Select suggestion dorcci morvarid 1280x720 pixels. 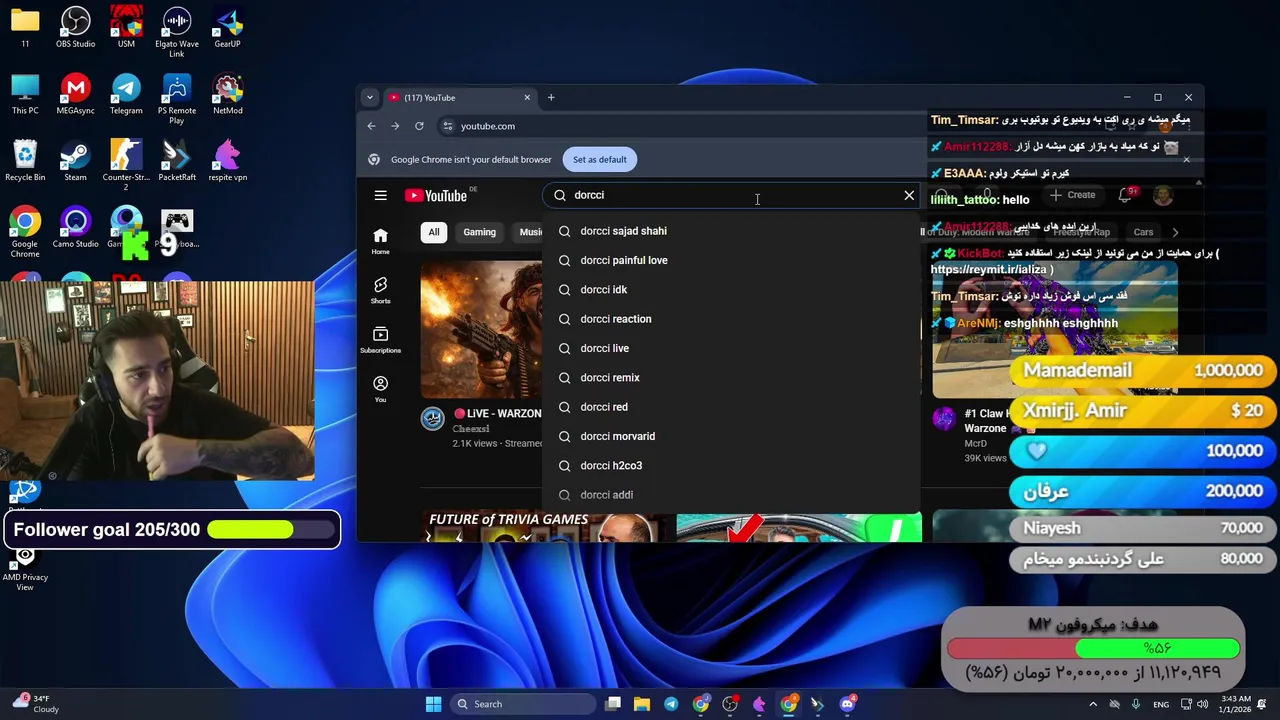coord(731,436)
